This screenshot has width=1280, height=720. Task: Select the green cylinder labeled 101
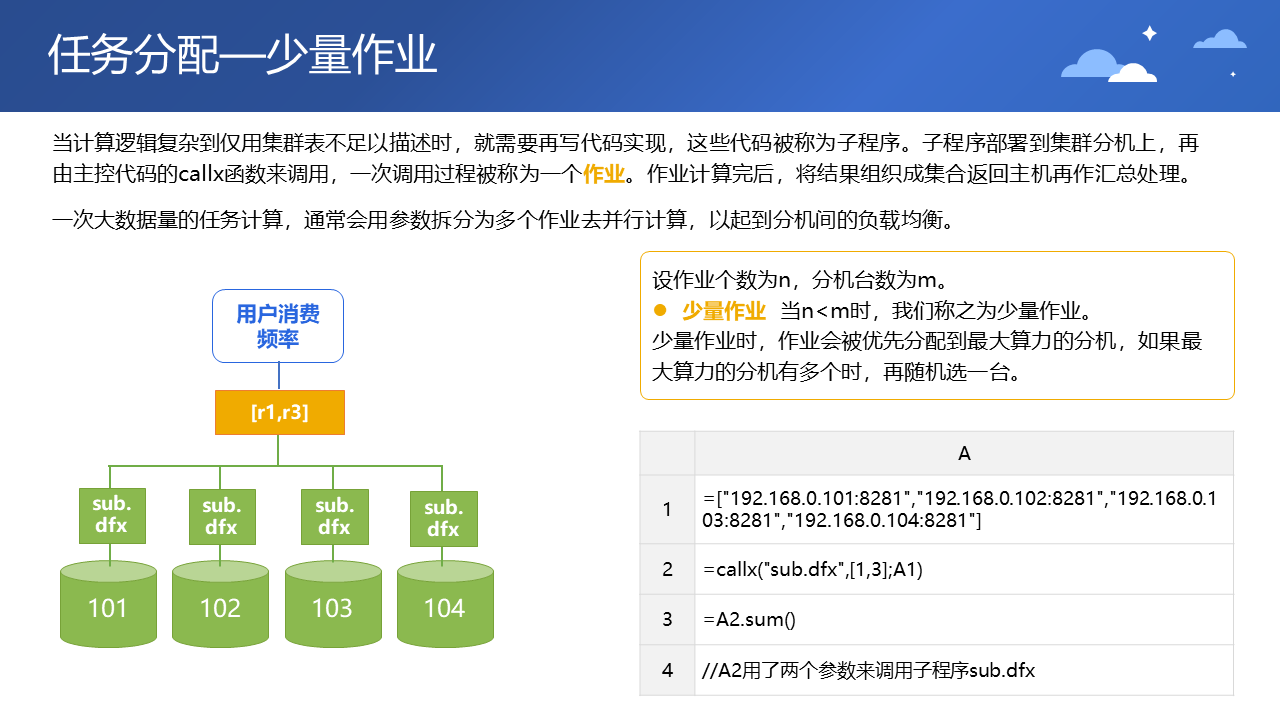tap(108, 603)
